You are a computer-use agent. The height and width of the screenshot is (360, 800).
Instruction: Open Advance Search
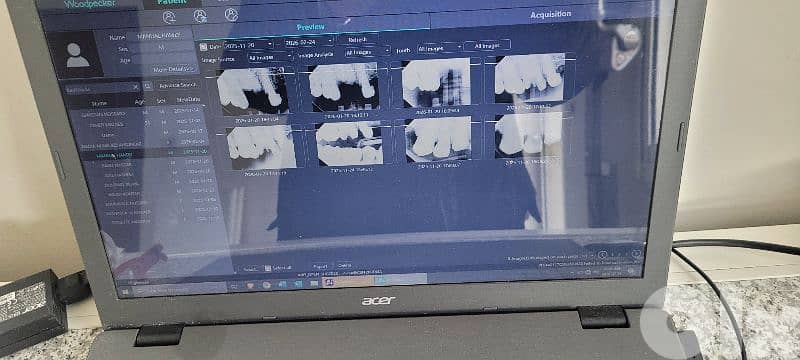pyautogui.click(x=177, y=85)
